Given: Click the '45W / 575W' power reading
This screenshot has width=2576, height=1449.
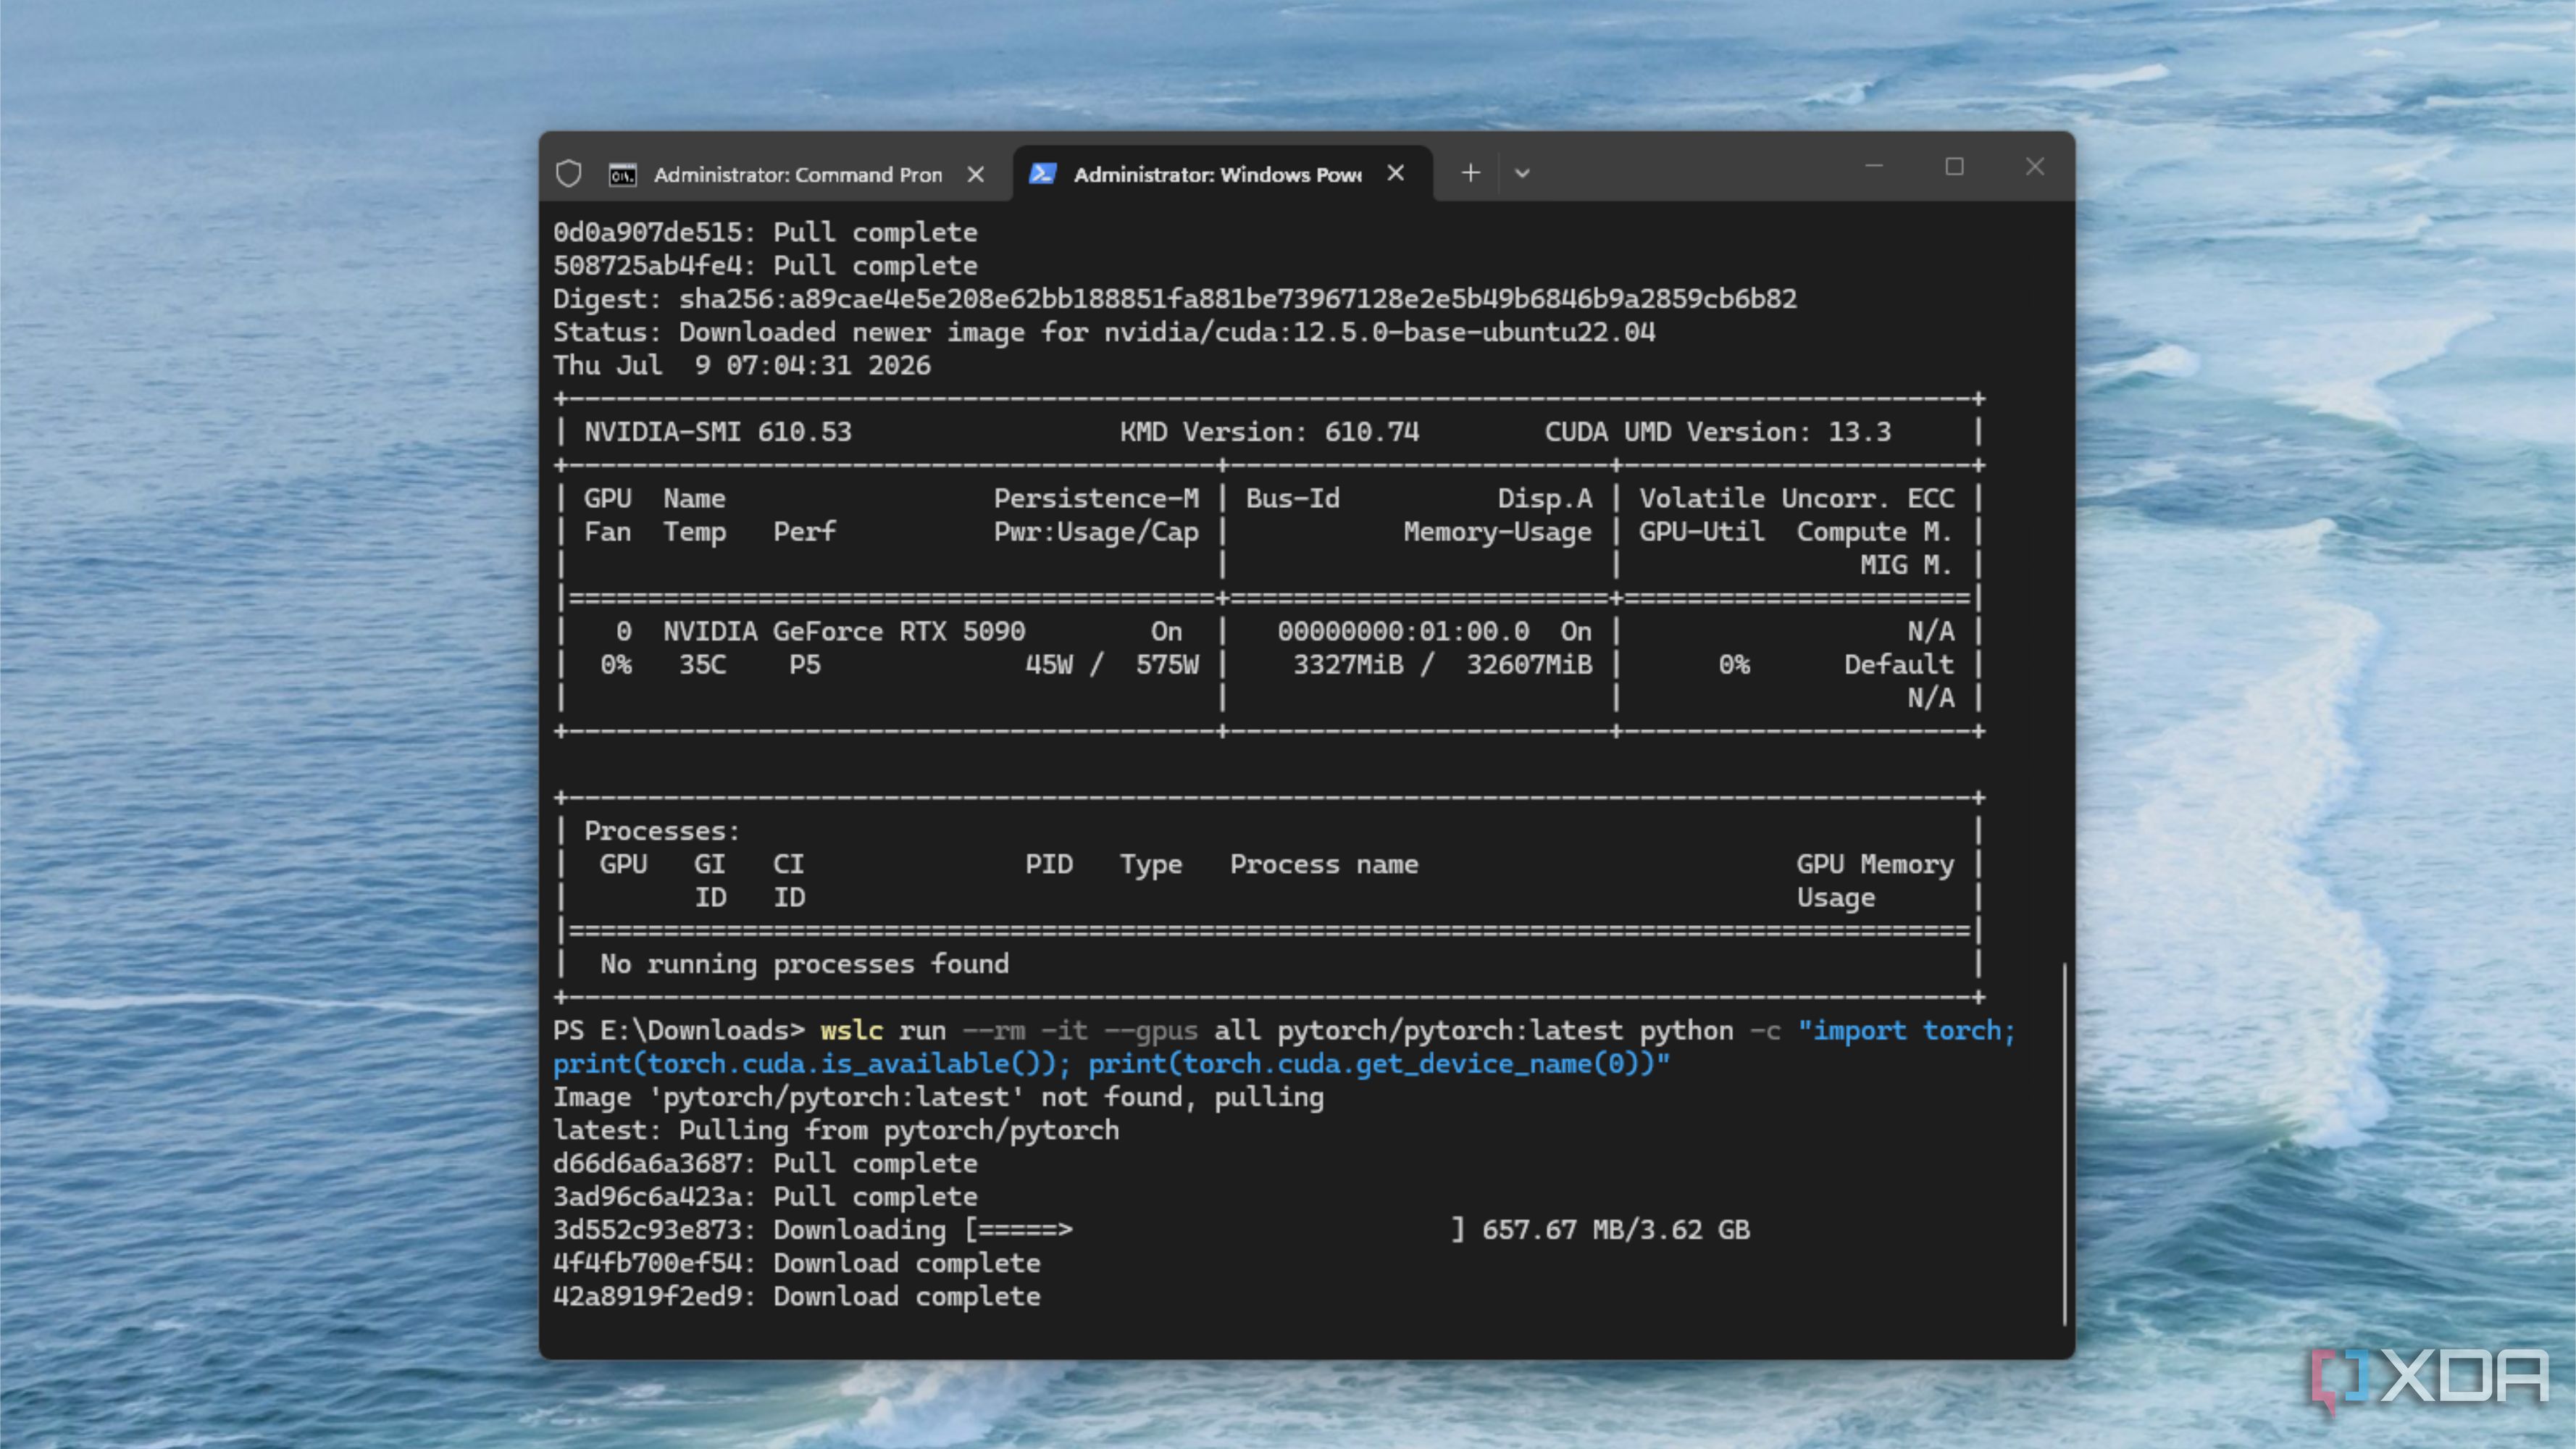Looking at the screenshot, I should point(1111,665).
